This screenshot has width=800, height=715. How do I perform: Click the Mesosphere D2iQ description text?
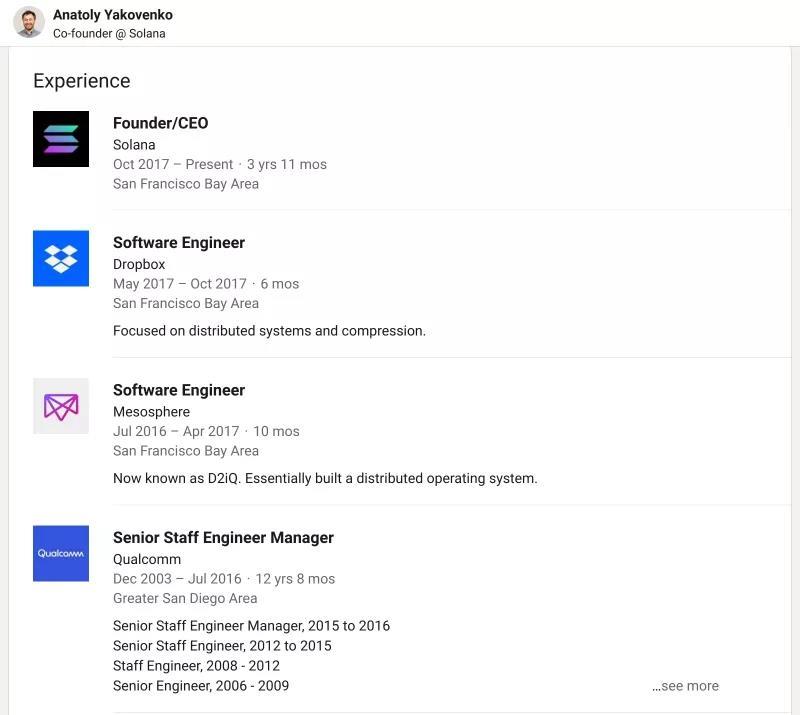point(325,478)
